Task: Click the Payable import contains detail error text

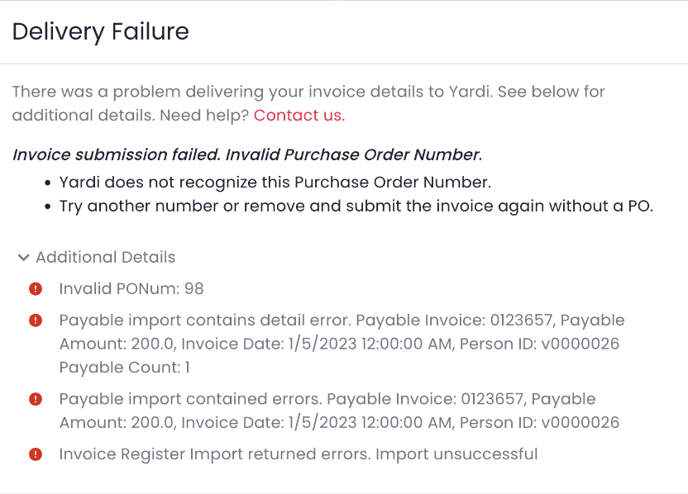Action: 342,344
